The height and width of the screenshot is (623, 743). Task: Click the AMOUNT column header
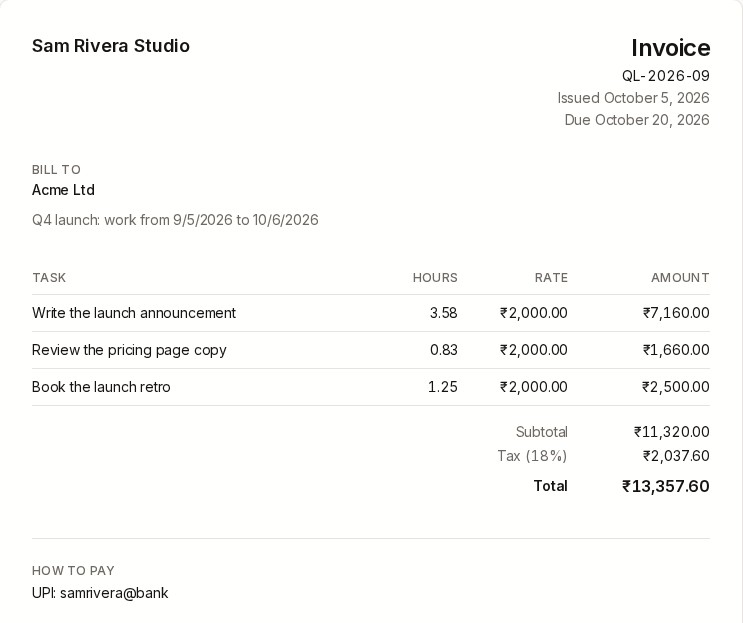680,278
